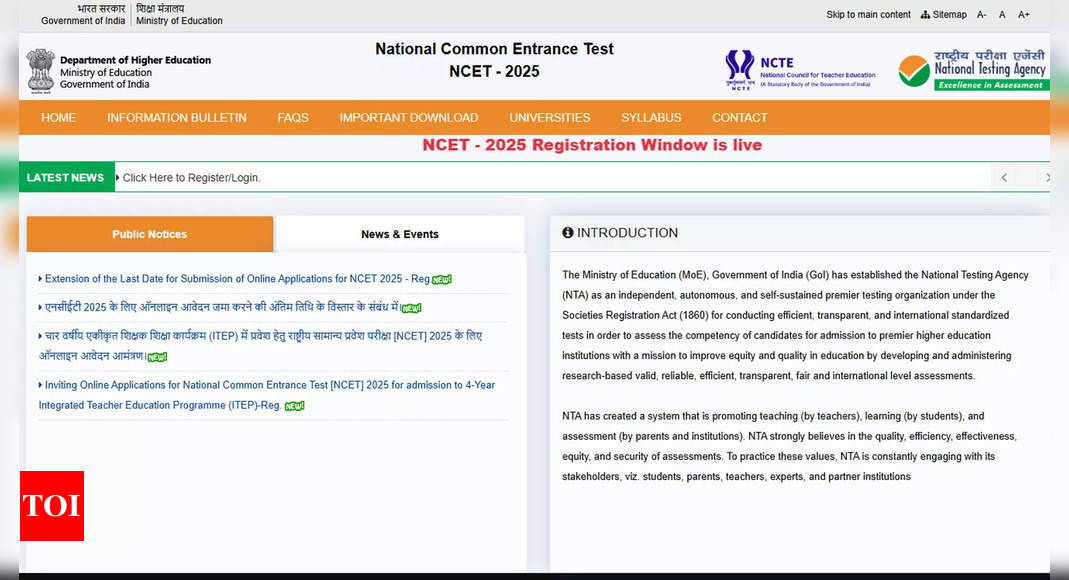The image size is (1069, 580).
Task: Click Here to Register/Login link
Action: pos(191,177)
